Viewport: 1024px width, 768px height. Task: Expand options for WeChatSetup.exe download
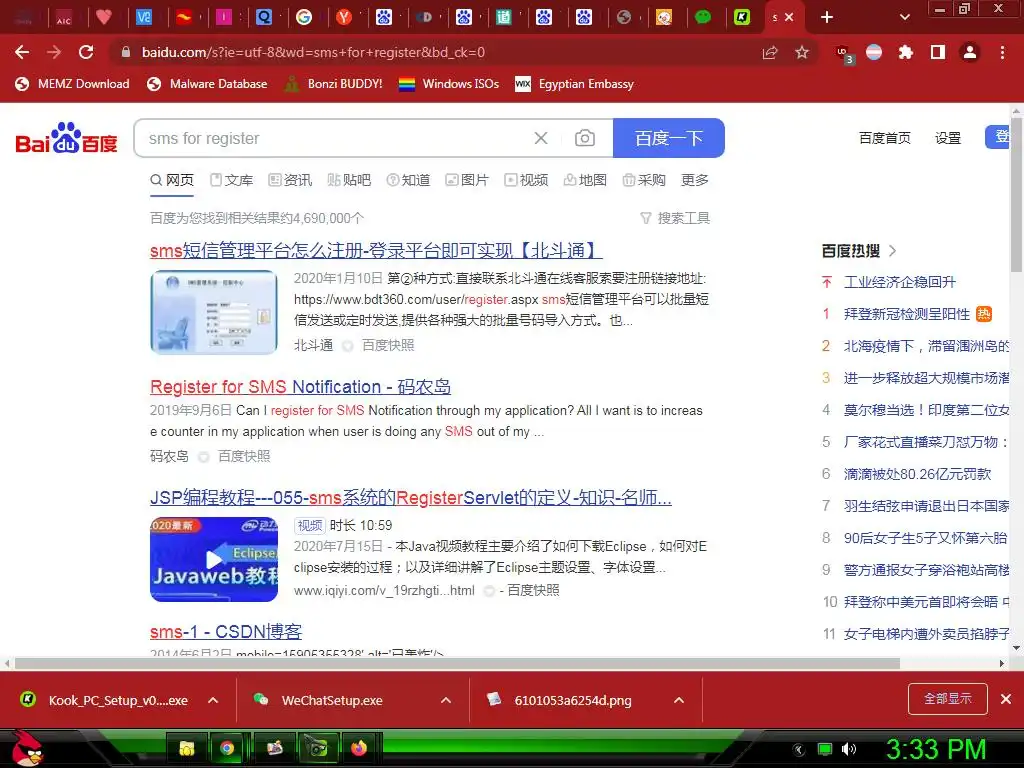pos(446,700)
